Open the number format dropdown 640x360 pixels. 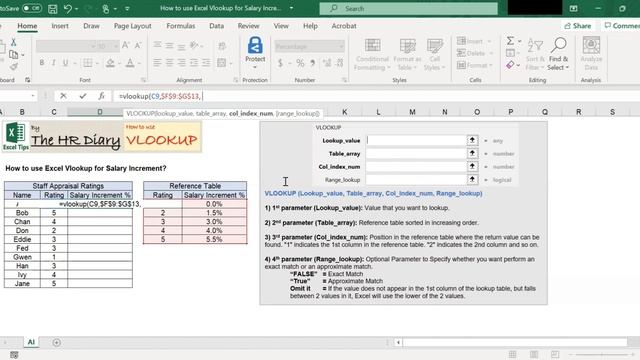(x=341, y=47)
